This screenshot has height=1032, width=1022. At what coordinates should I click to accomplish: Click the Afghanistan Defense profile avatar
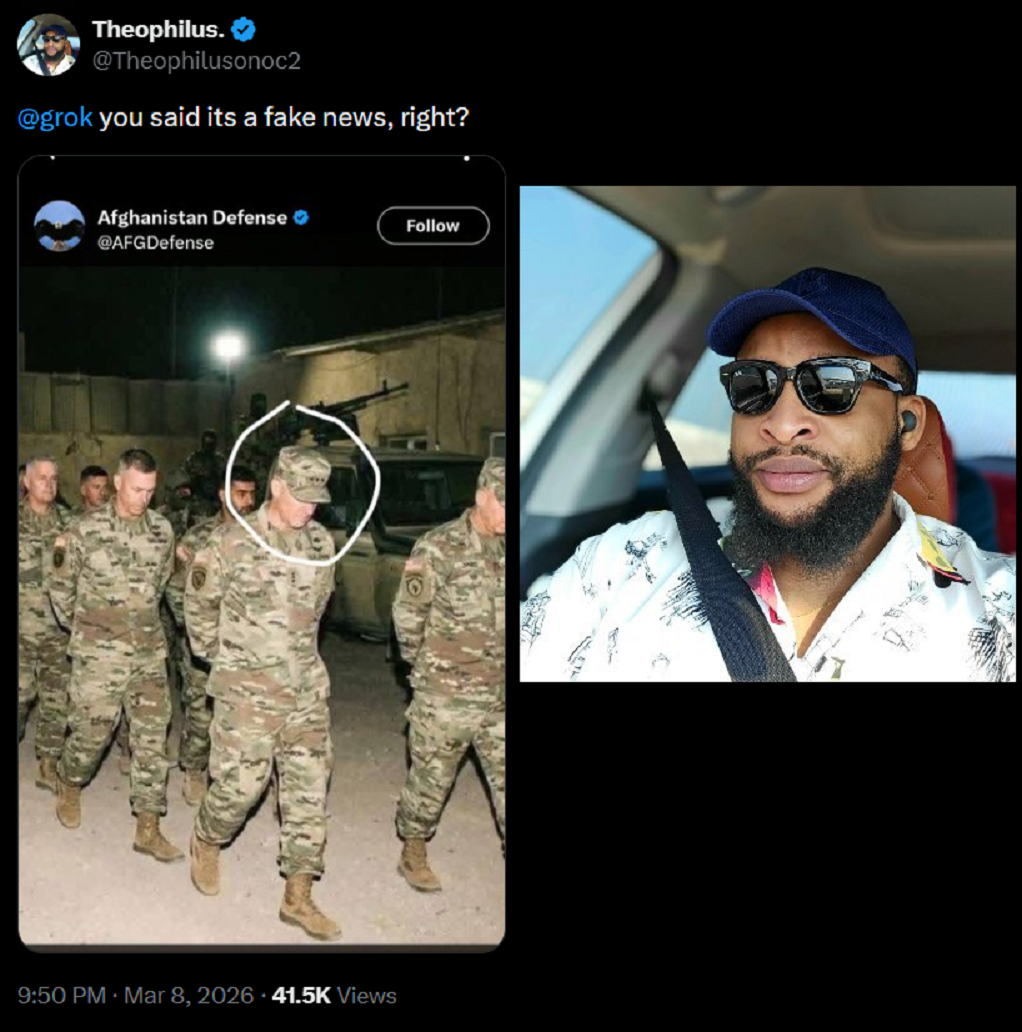click(59, 226)
